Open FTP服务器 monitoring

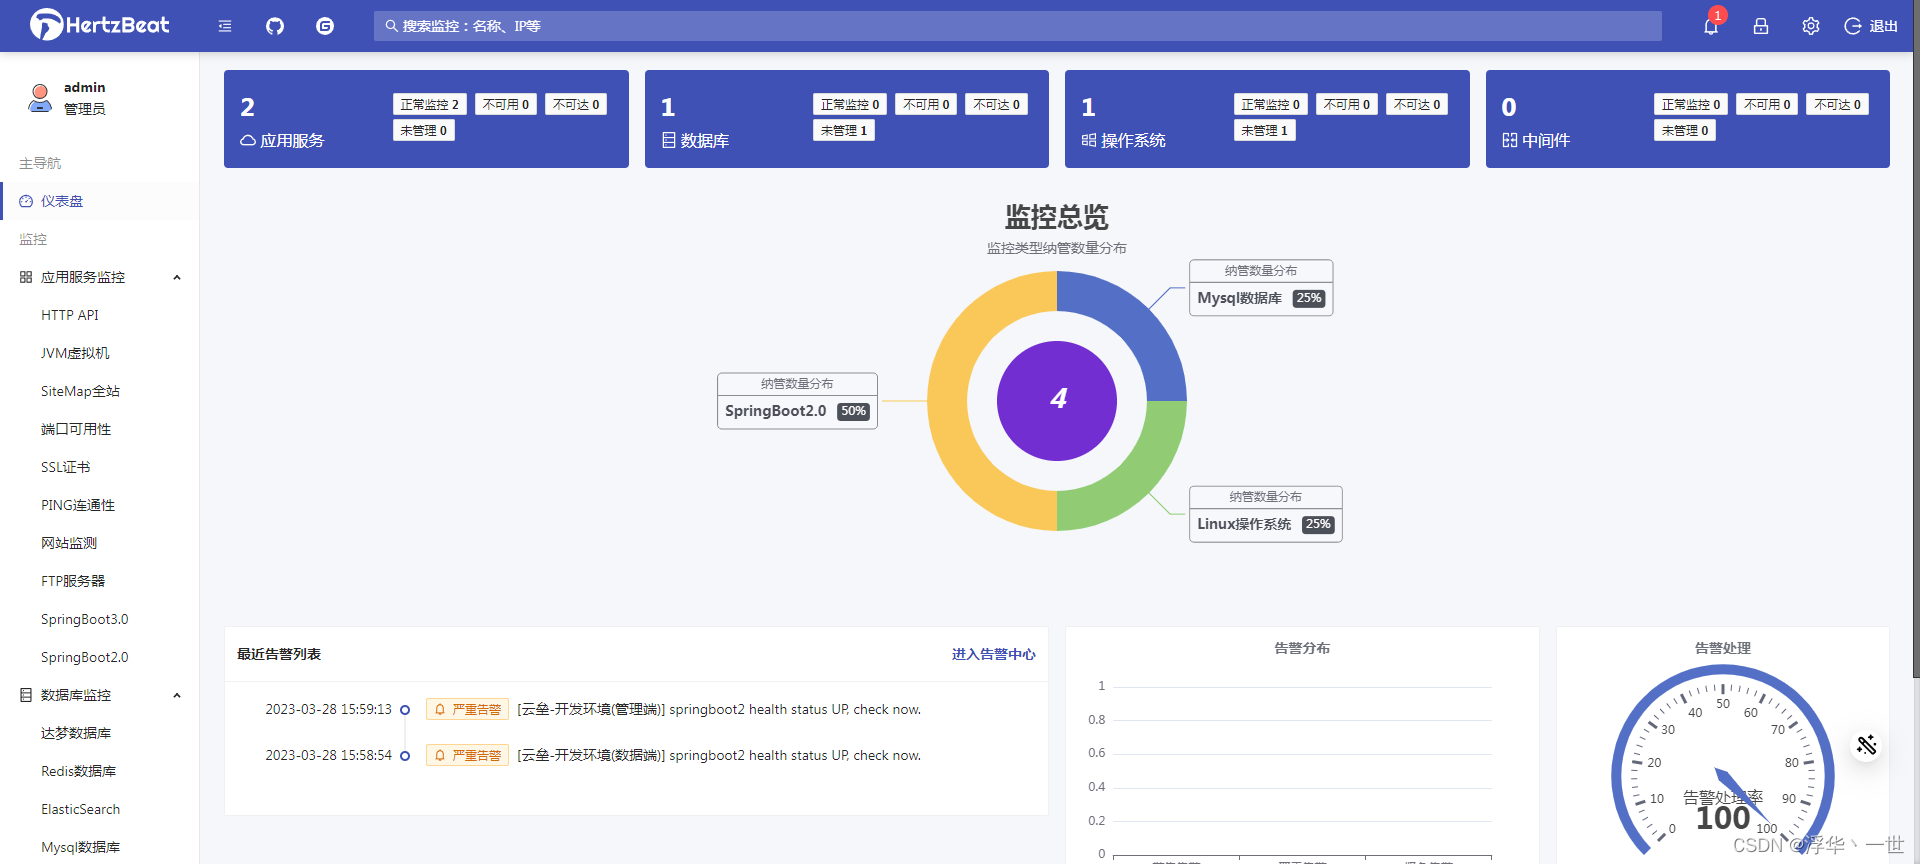pos(73,581)
